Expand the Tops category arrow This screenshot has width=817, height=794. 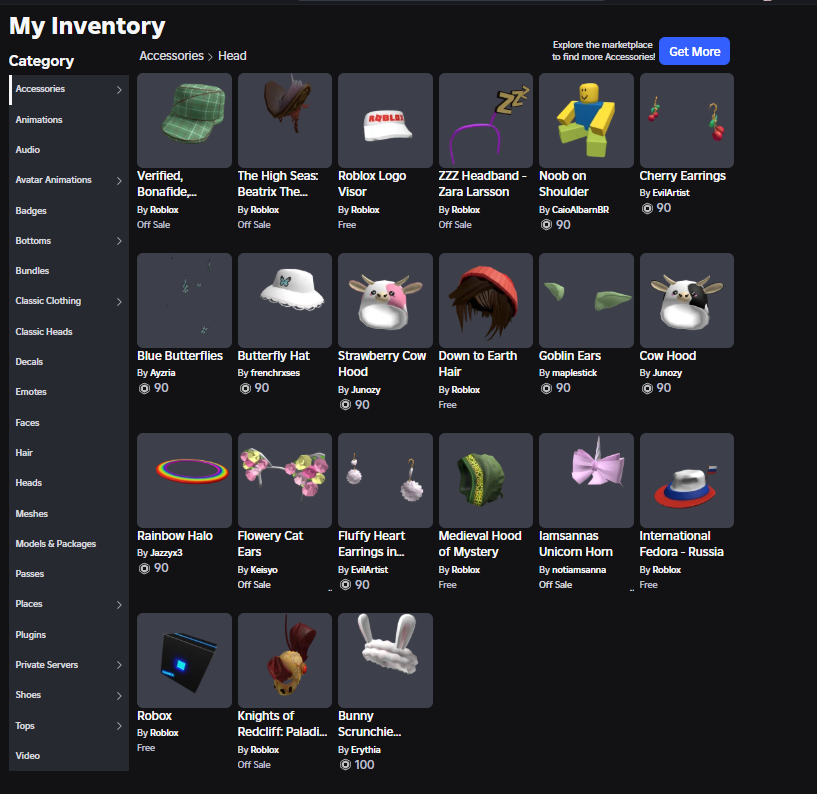click(119, 726)
